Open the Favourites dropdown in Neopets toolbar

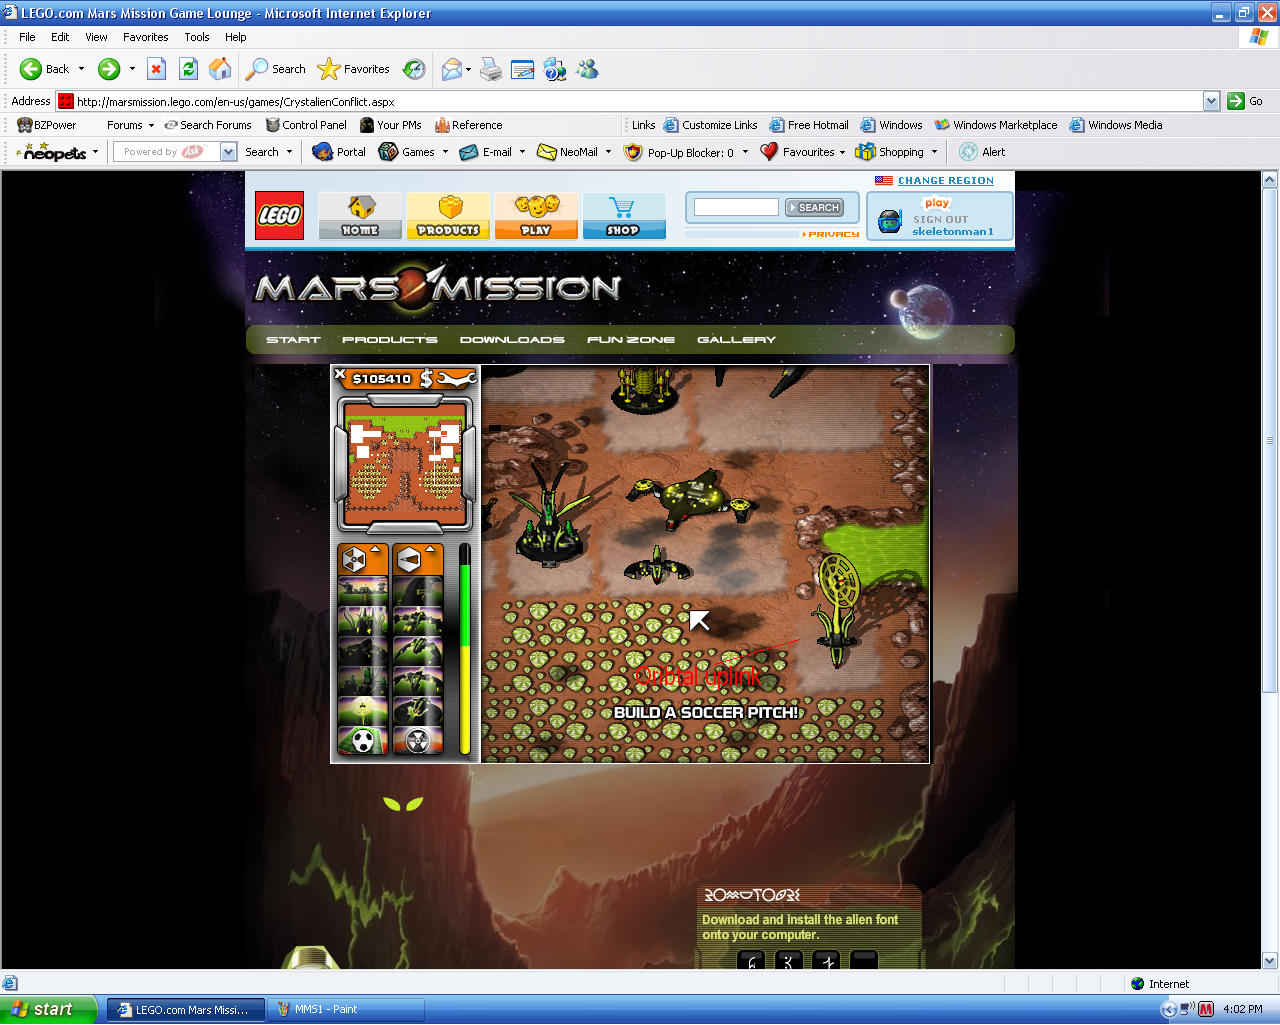point(842,152)
